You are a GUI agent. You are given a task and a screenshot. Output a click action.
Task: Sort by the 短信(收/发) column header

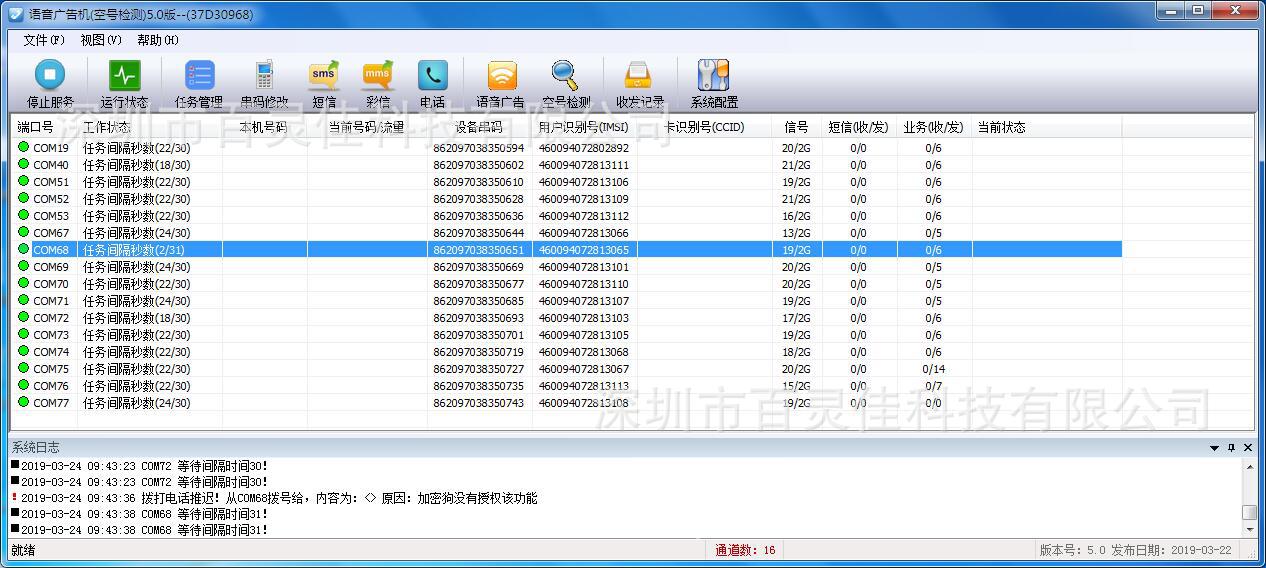click(860, 127)
